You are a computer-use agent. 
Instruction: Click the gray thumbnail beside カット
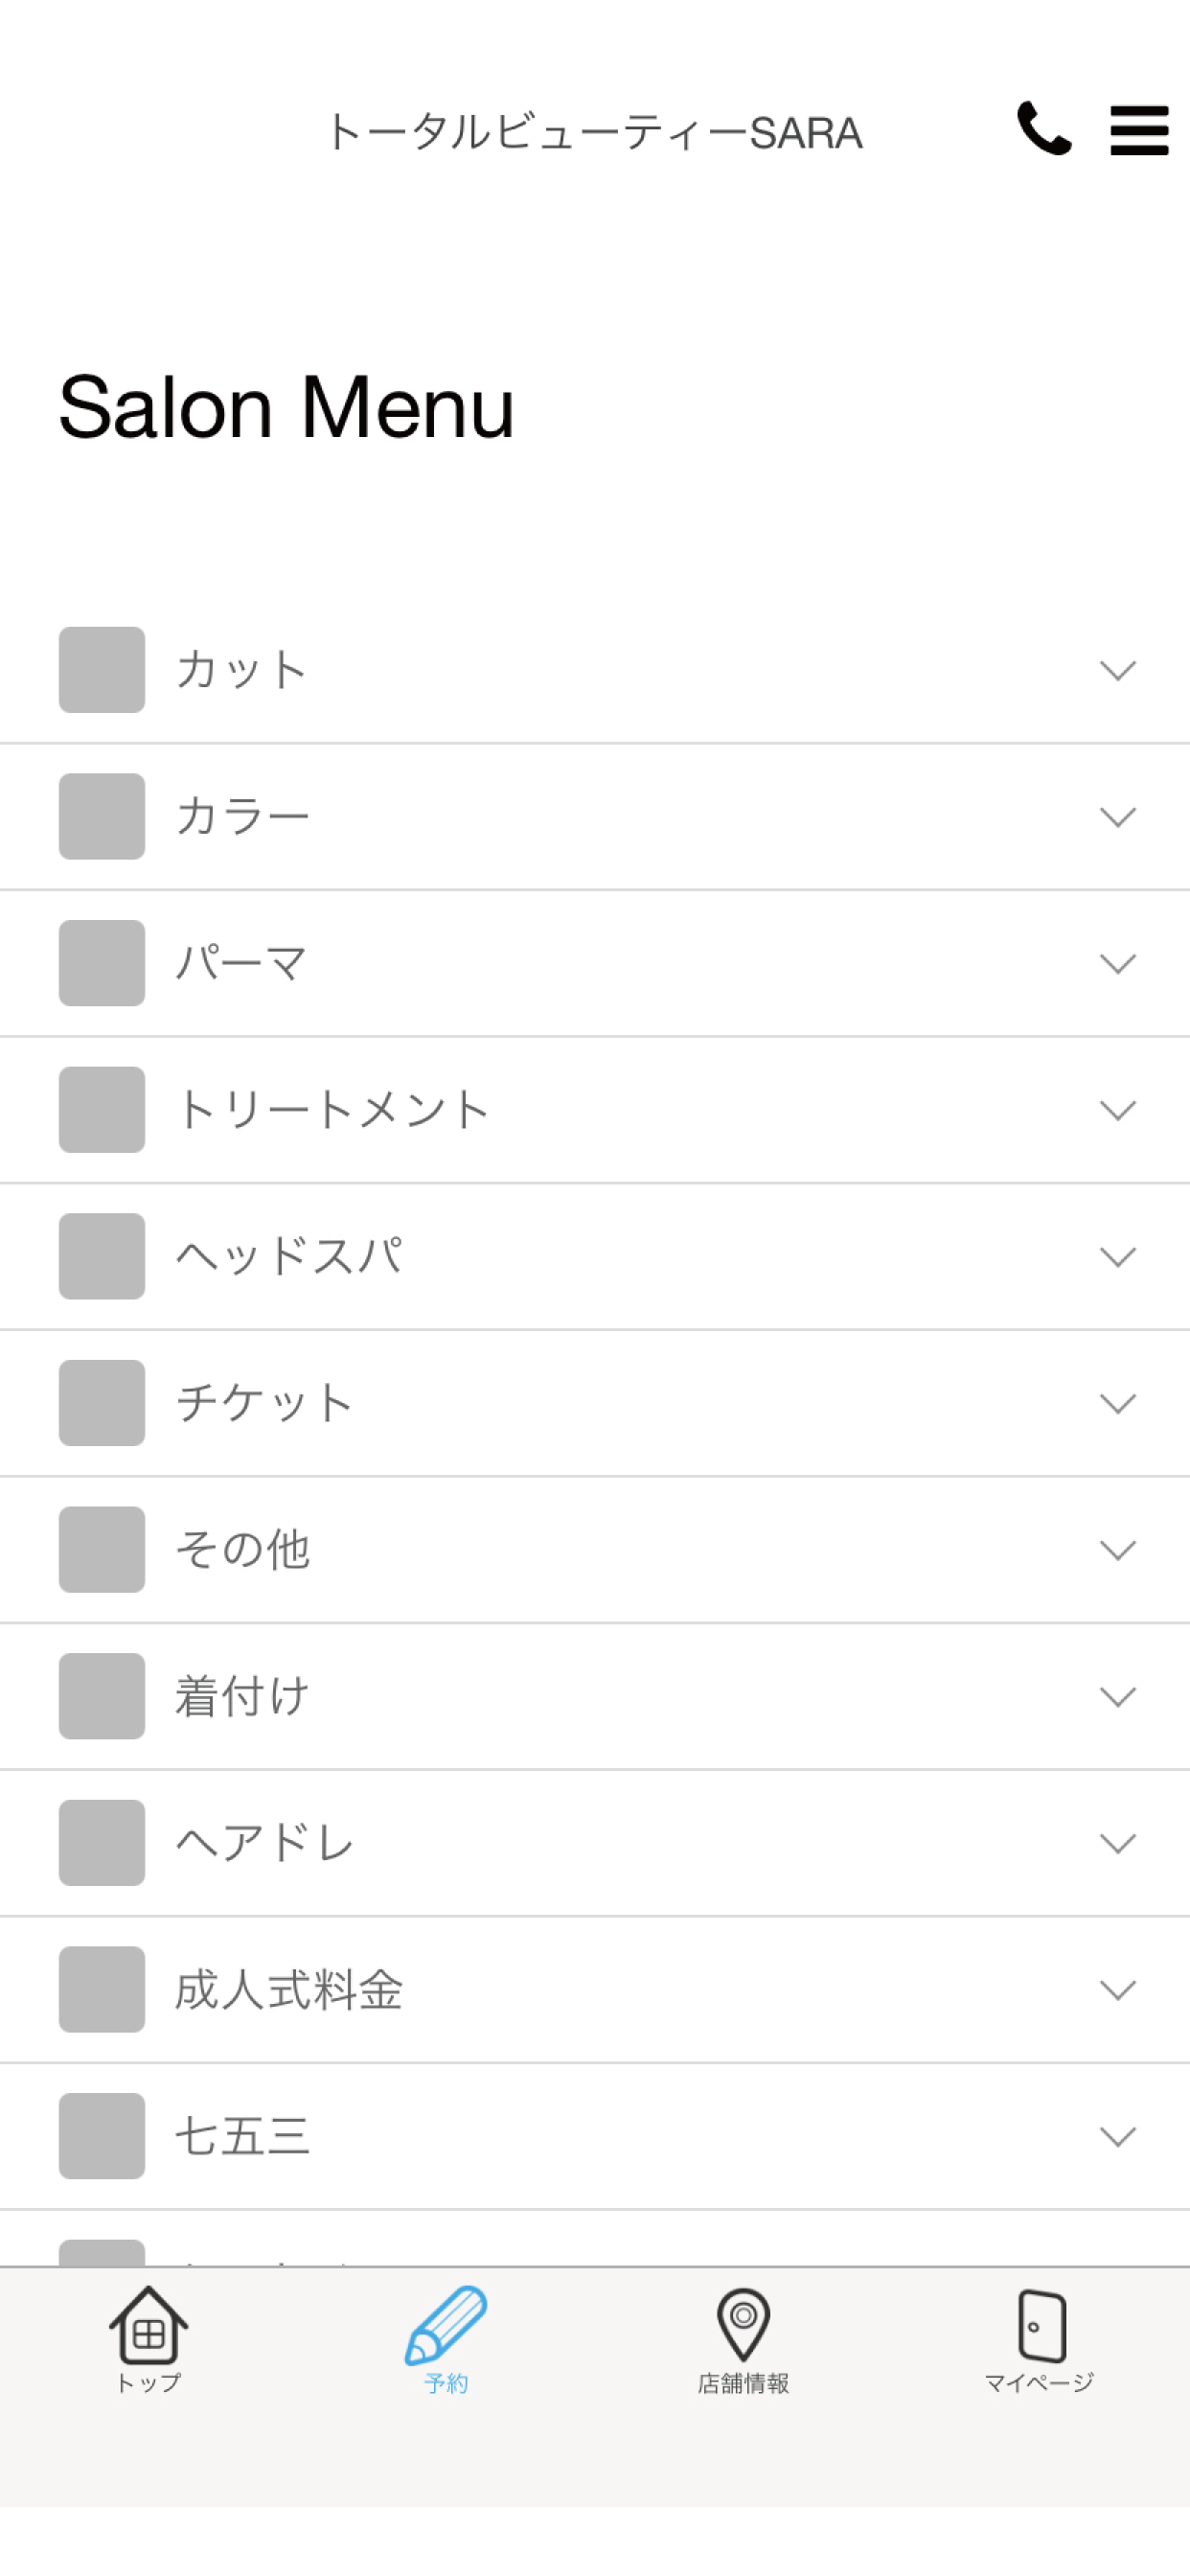[x=102, y=670]
